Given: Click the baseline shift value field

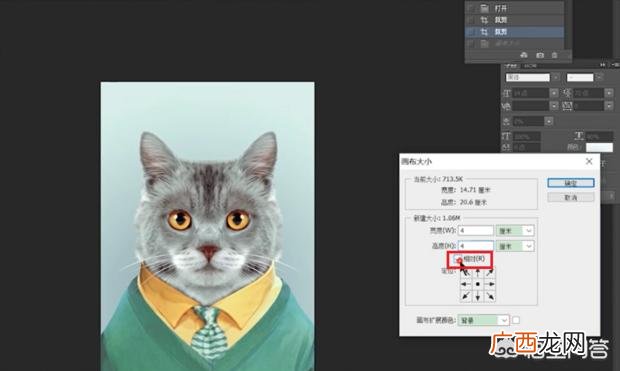Looking at the screenshot, I should (527, 148).
